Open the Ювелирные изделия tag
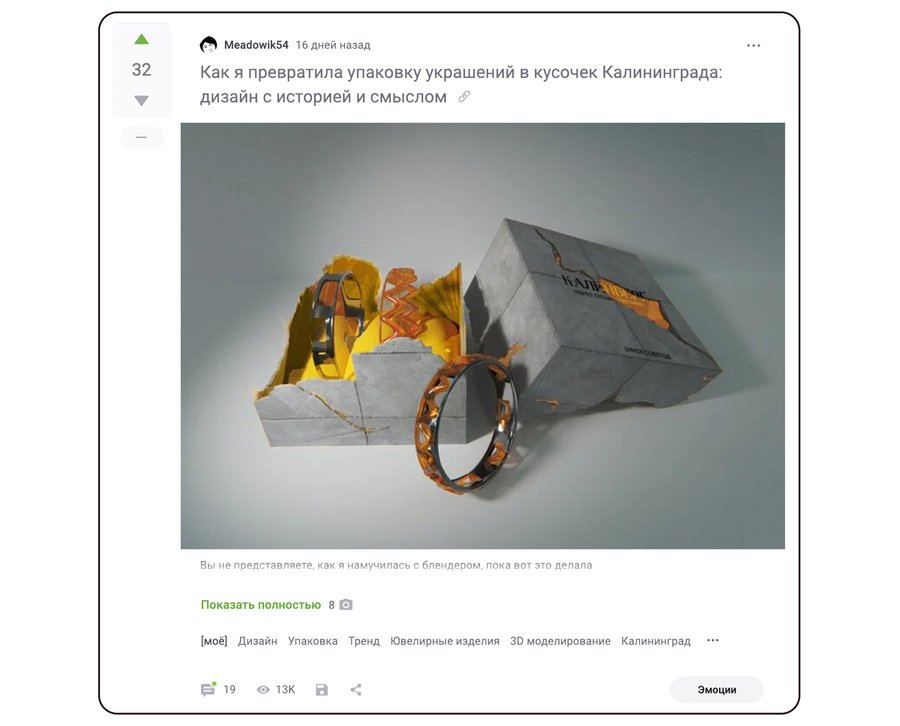 point(445,641)
